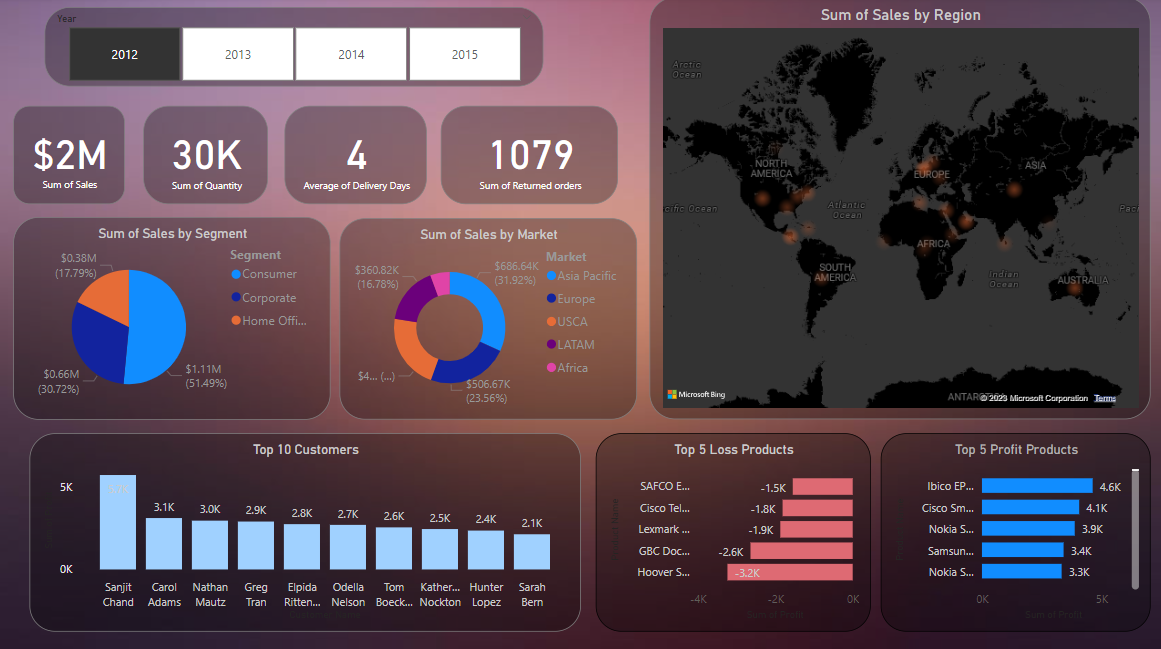Select the 2014 year filter
The image size is (1161, 649).
(351, 53)
